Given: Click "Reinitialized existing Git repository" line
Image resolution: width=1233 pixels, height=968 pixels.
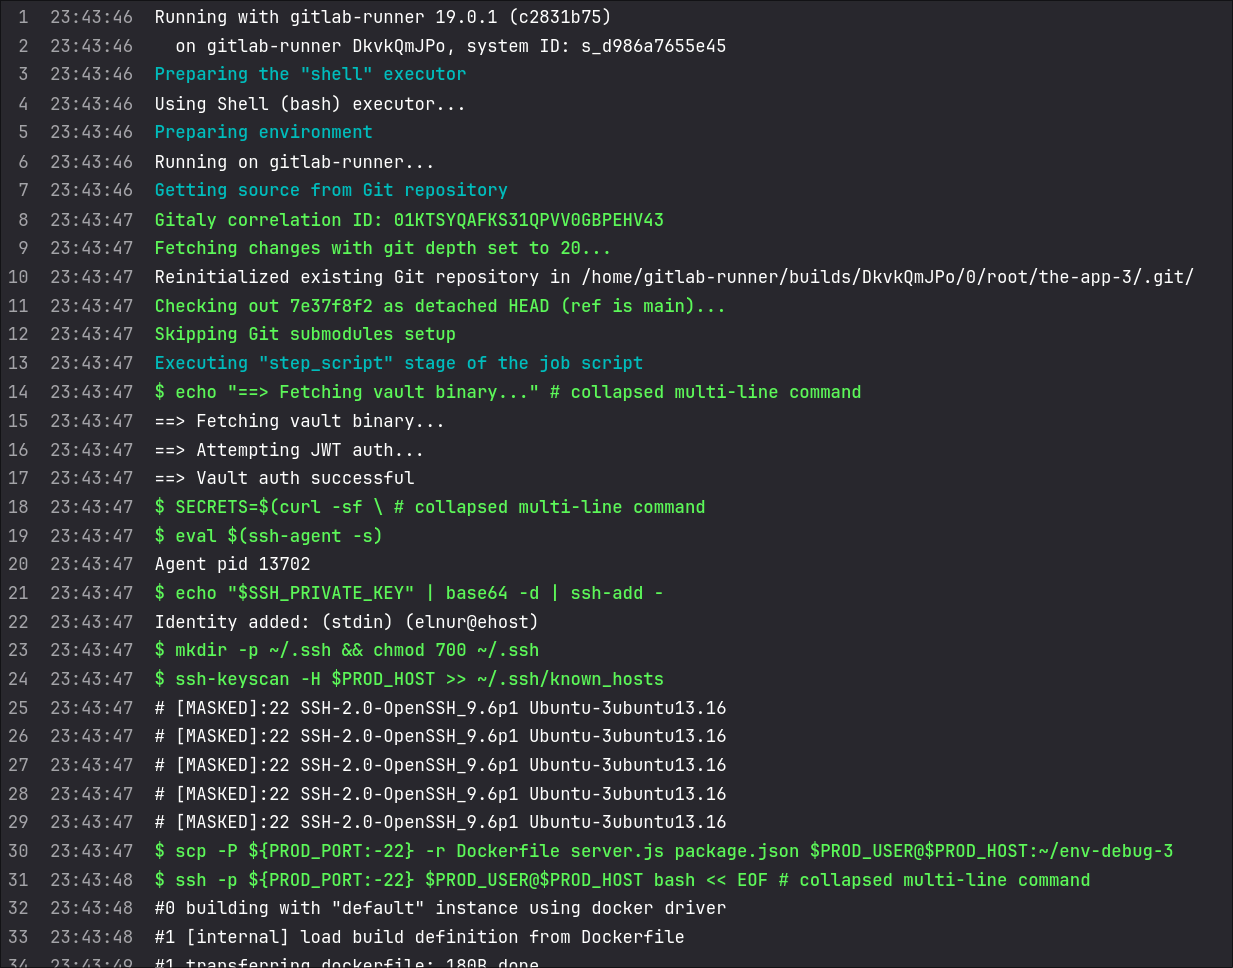Looking at the screenshot, I should pyautogui.click(x=674, y=277).
